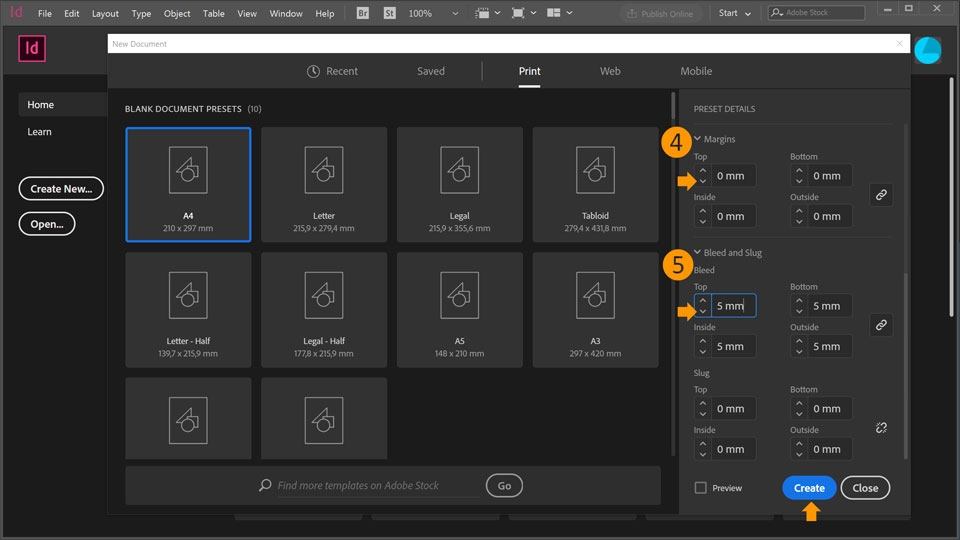Click the InDesign Id logo on the Home screen
Screen dimensions: 960x540
pyautogui.click(x=32, y=48)
